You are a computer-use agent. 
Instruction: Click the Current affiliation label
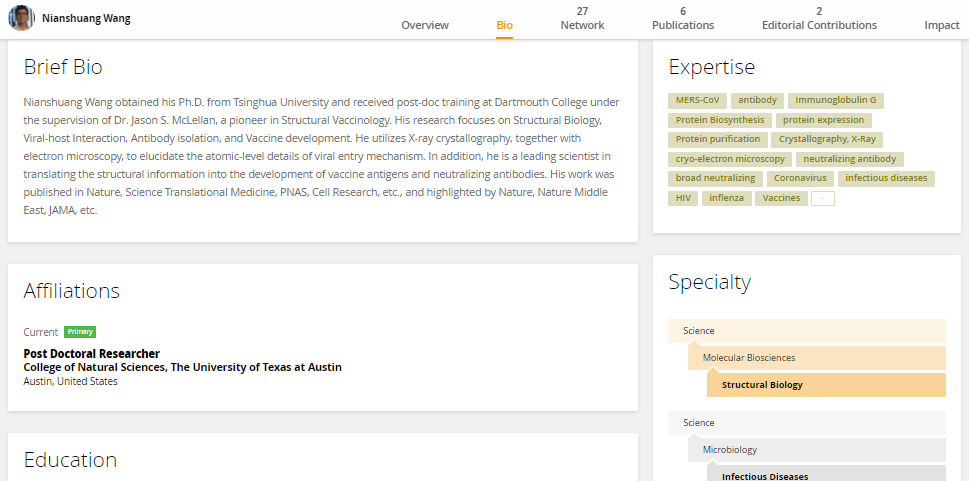tap(41, 332)
